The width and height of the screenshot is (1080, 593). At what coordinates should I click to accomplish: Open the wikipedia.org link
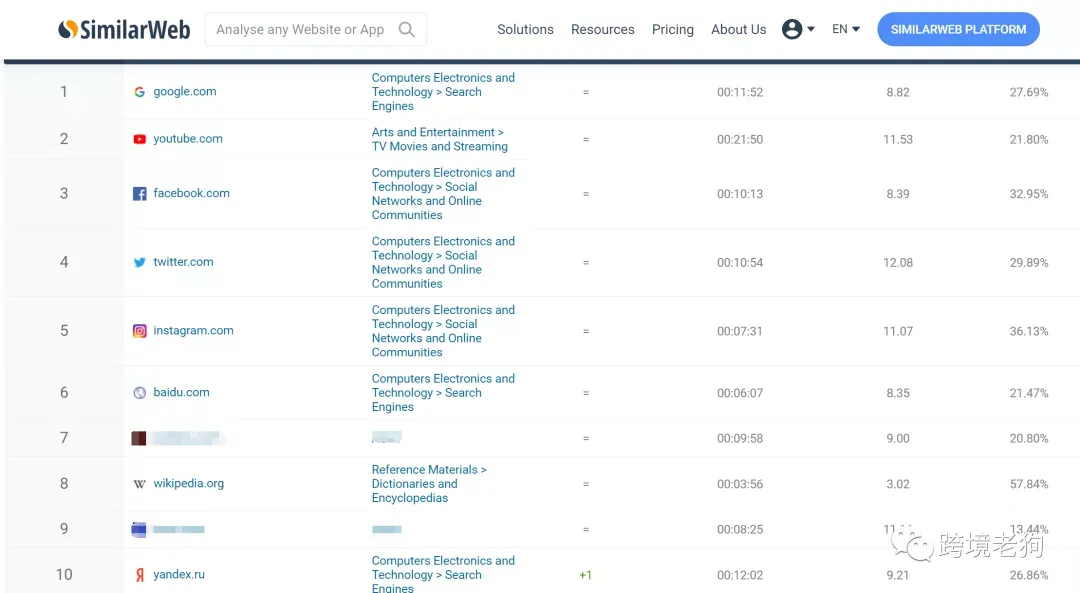point(189,483)
